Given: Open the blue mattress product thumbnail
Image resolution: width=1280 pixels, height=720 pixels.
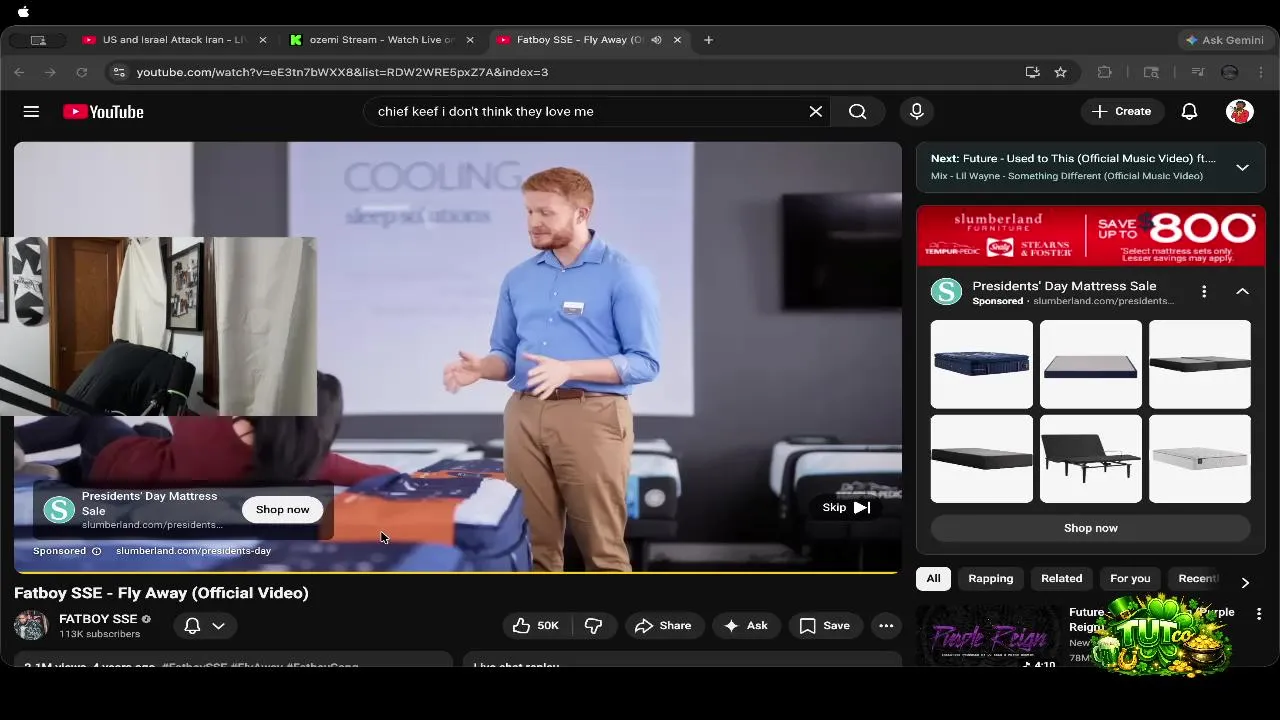Looking at the screenshot, I should [982, 364].
